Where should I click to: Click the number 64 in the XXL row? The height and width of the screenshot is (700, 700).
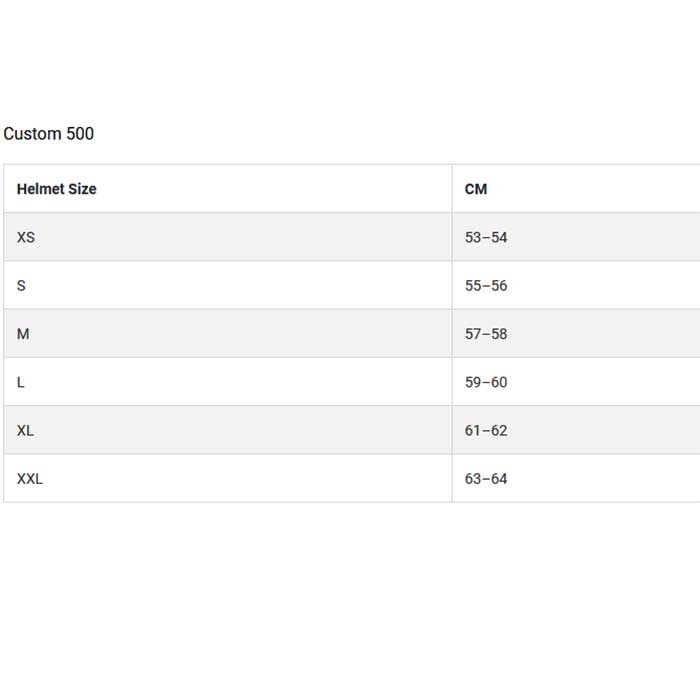point(499,479)
